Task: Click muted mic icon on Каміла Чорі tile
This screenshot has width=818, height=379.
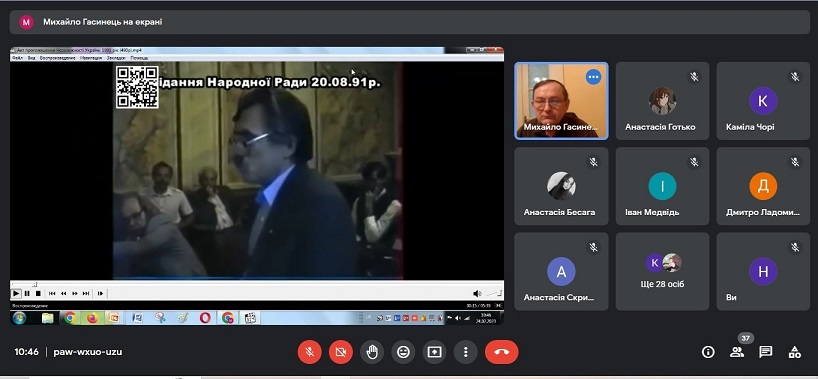Action: click(x=795, y=77)
